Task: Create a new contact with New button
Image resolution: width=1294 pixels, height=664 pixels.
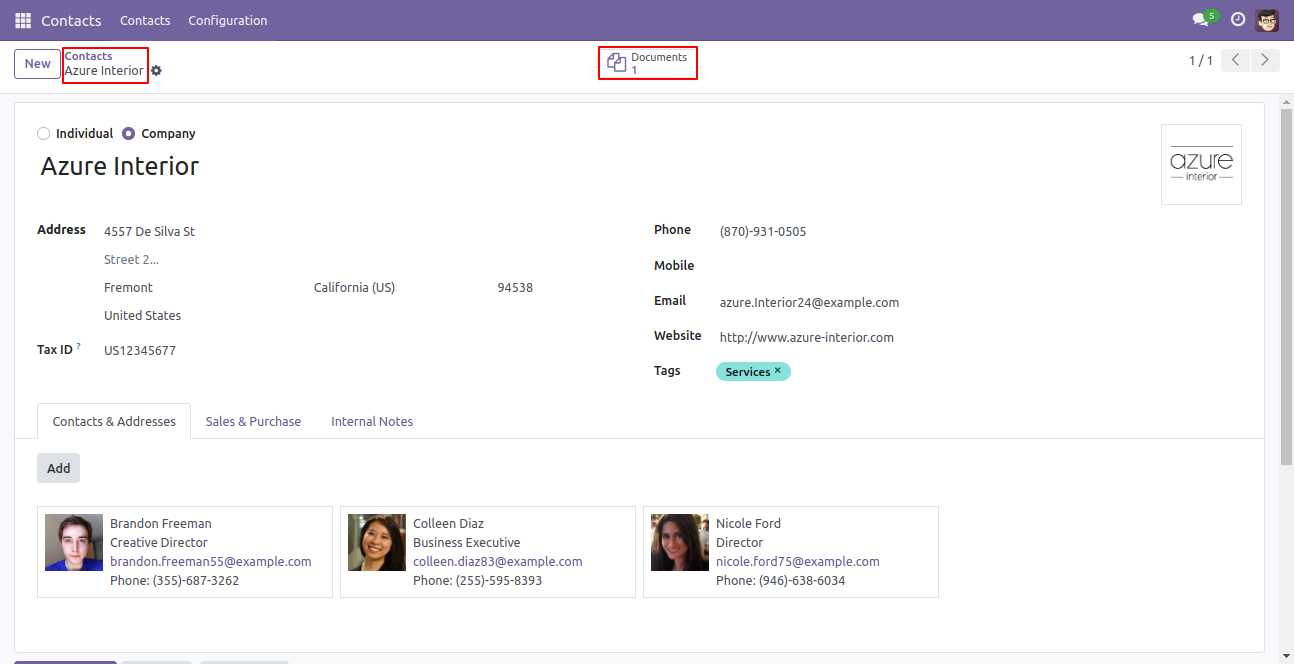Action: click(38, 64)
